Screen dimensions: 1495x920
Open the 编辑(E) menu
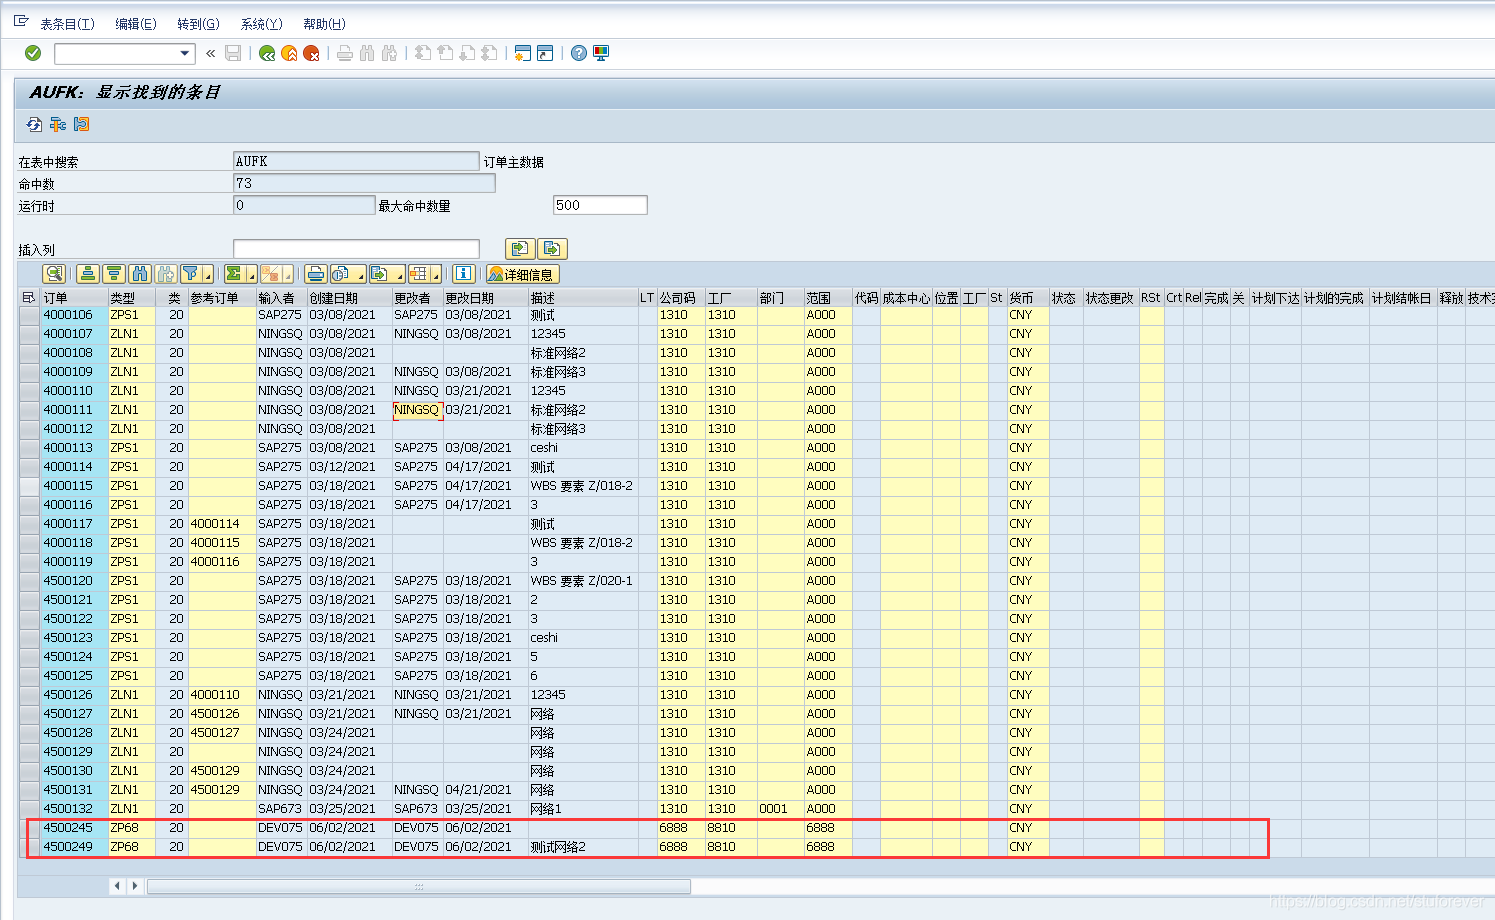pos(136,24)
